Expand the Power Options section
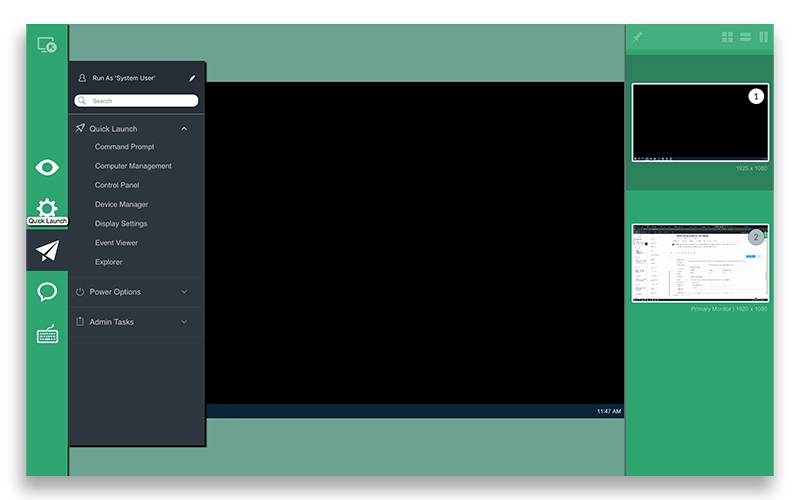 (x=184, y=292)
